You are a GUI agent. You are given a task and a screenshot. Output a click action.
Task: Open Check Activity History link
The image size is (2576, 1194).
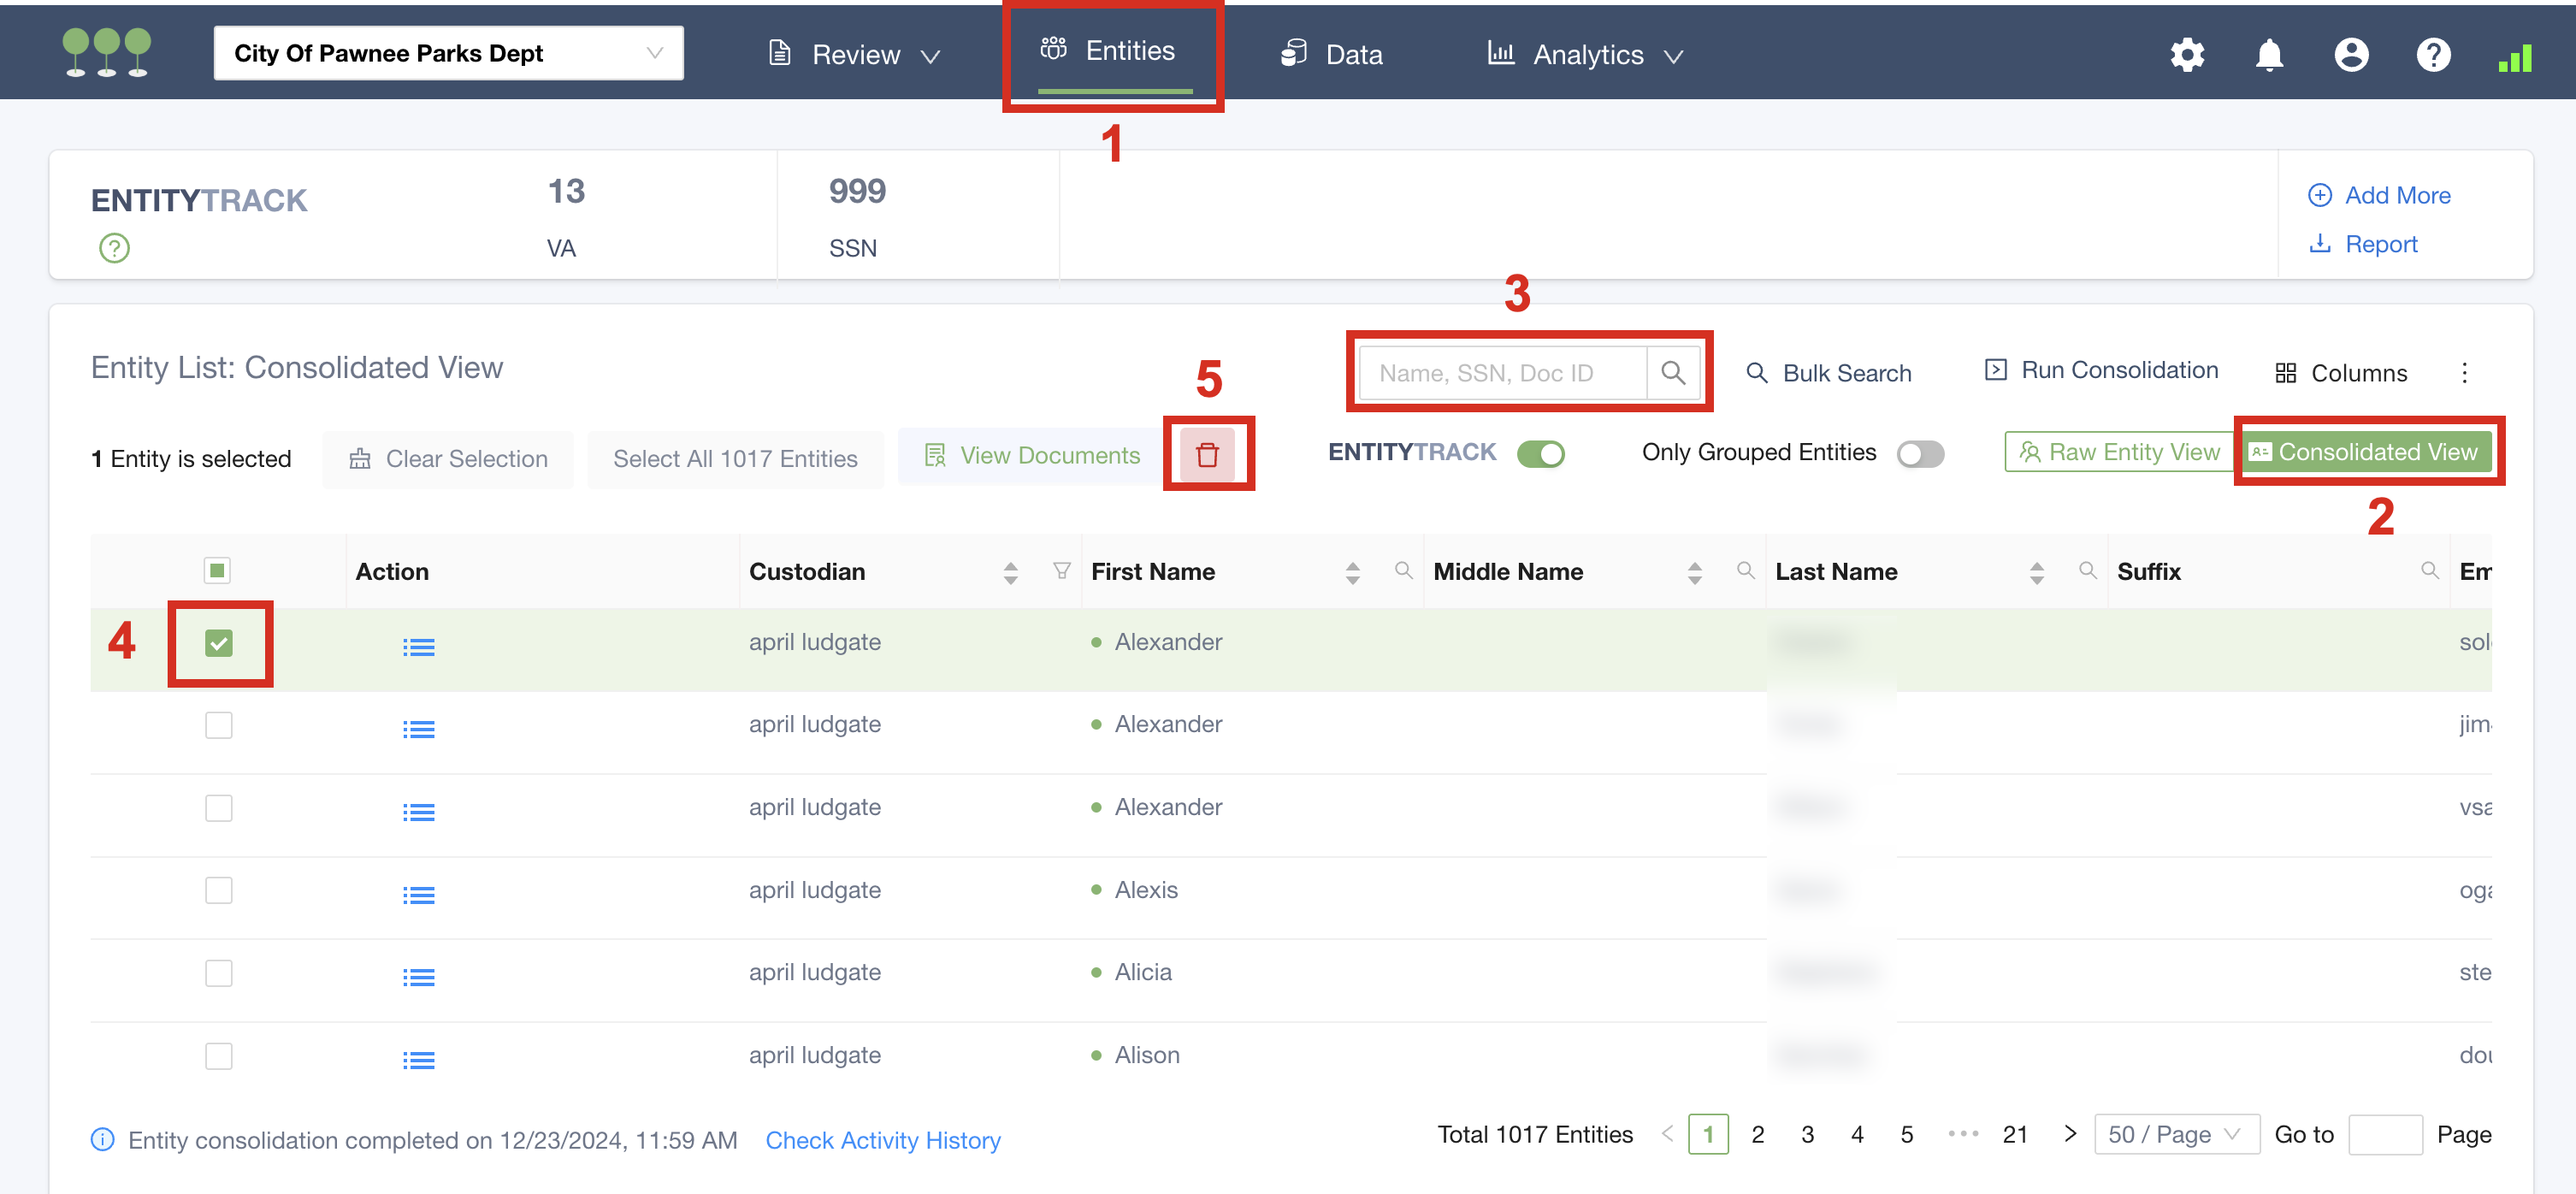(882, 1140)
